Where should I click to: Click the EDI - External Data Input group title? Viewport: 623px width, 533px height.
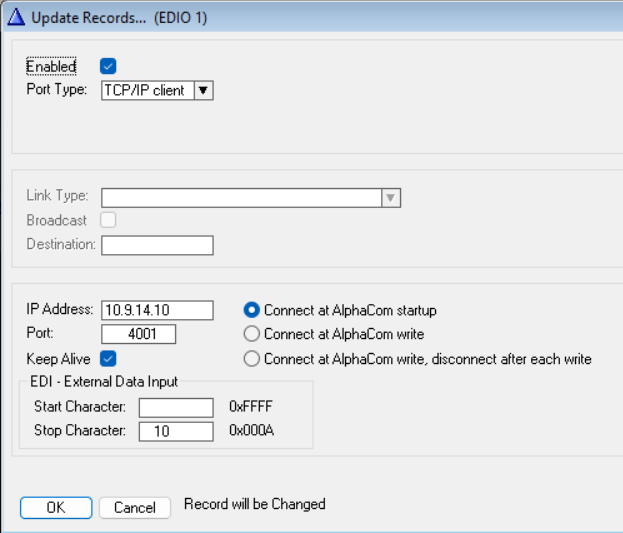click(104, 382)
